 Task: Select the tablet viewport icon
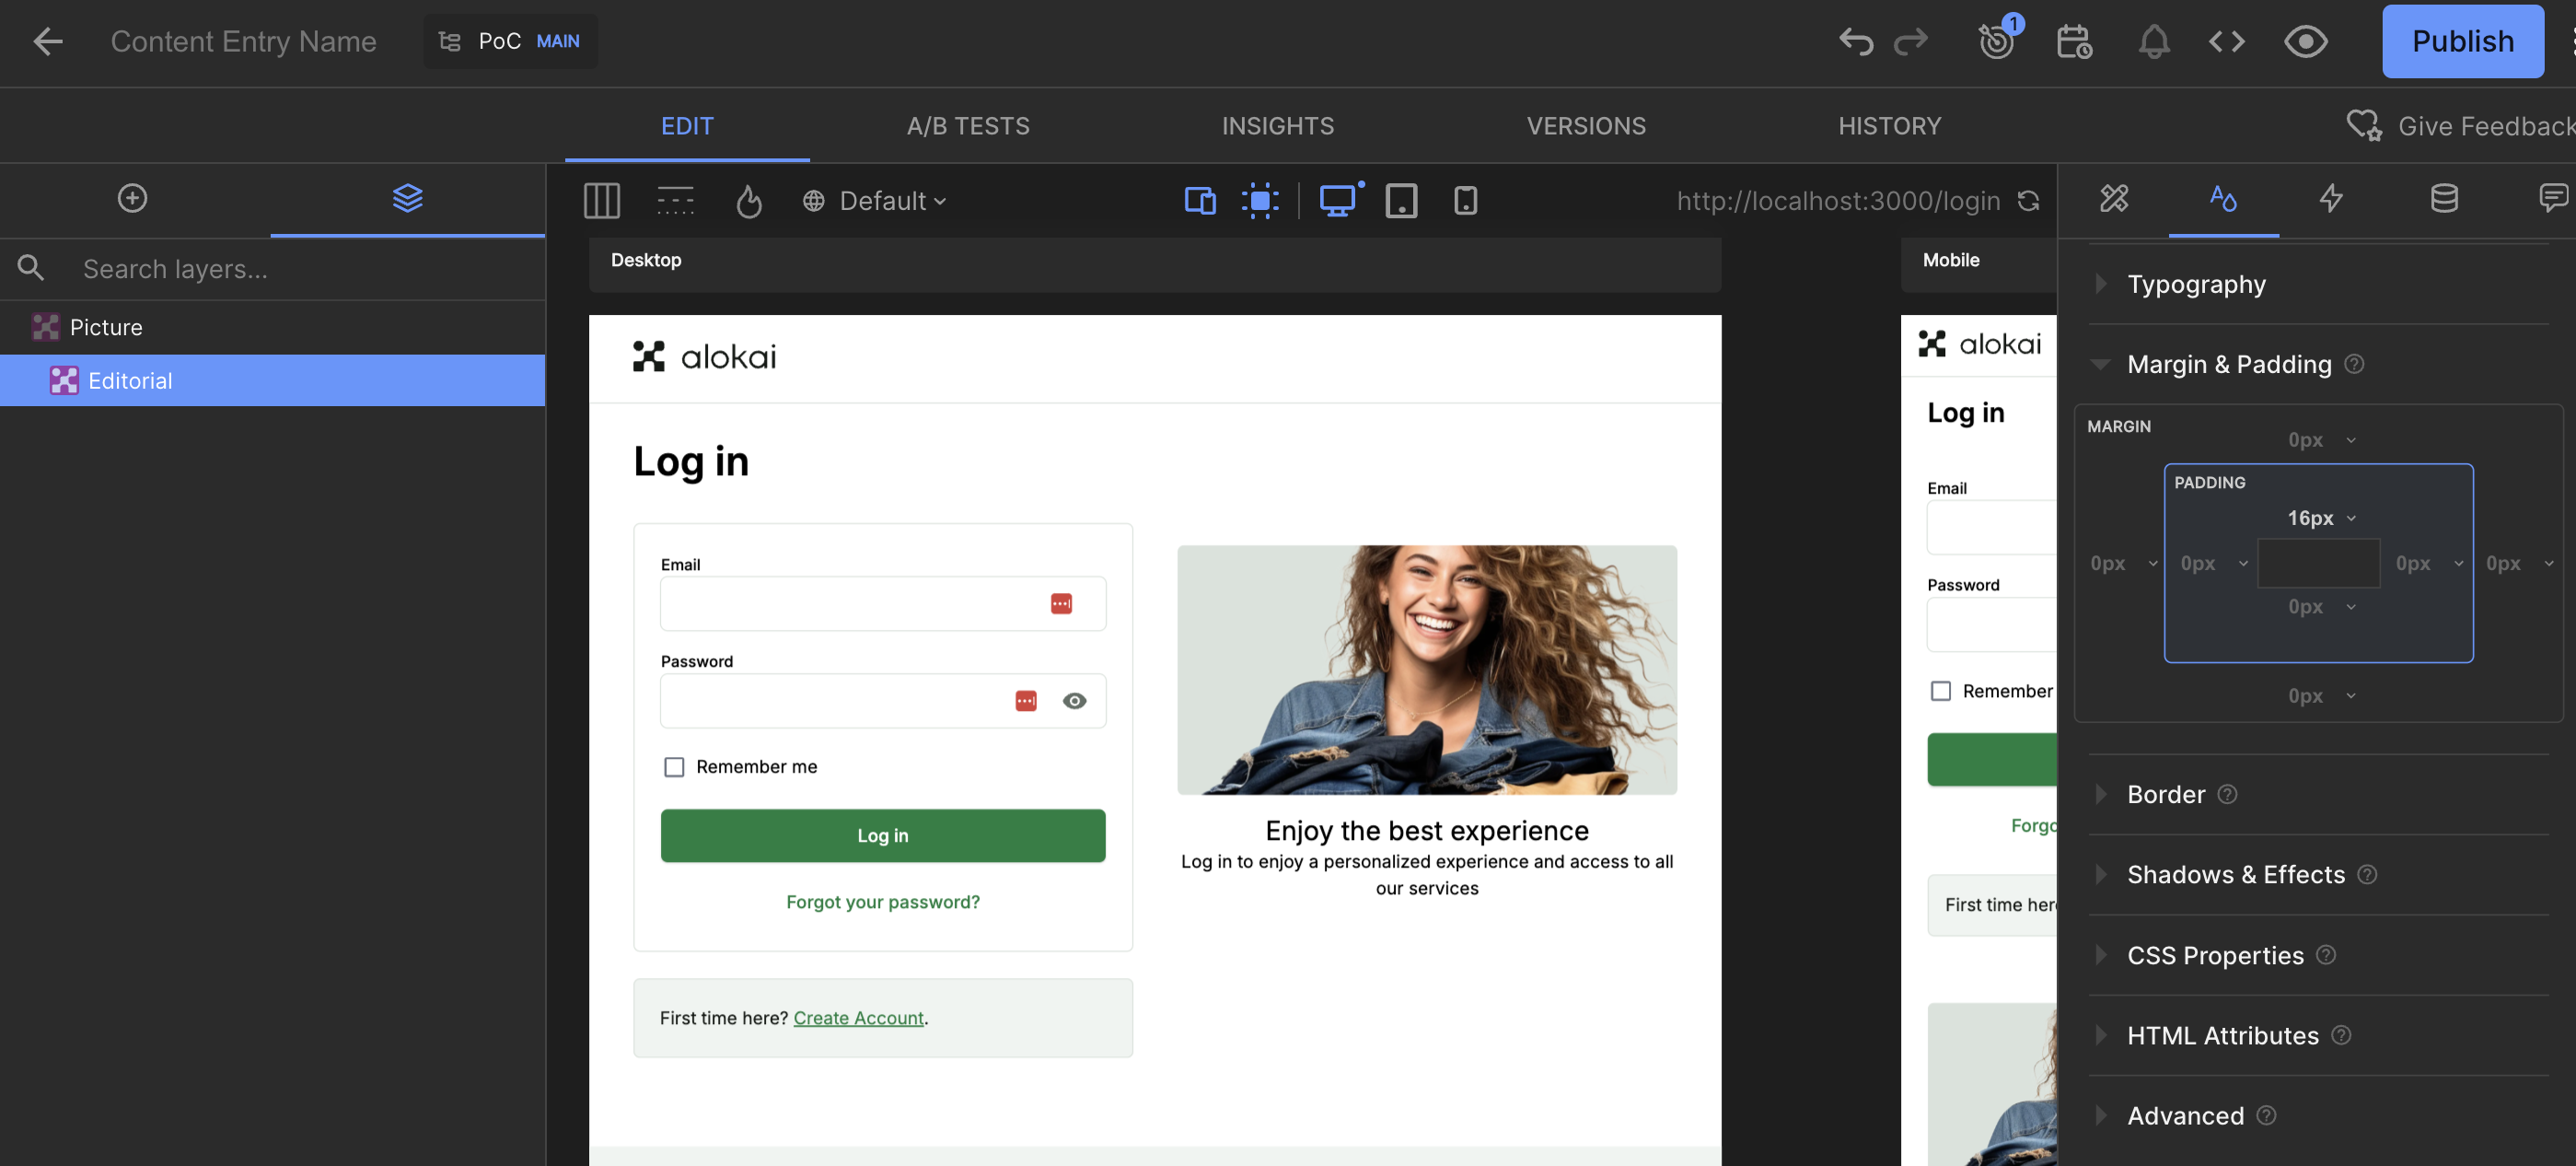1401,201
